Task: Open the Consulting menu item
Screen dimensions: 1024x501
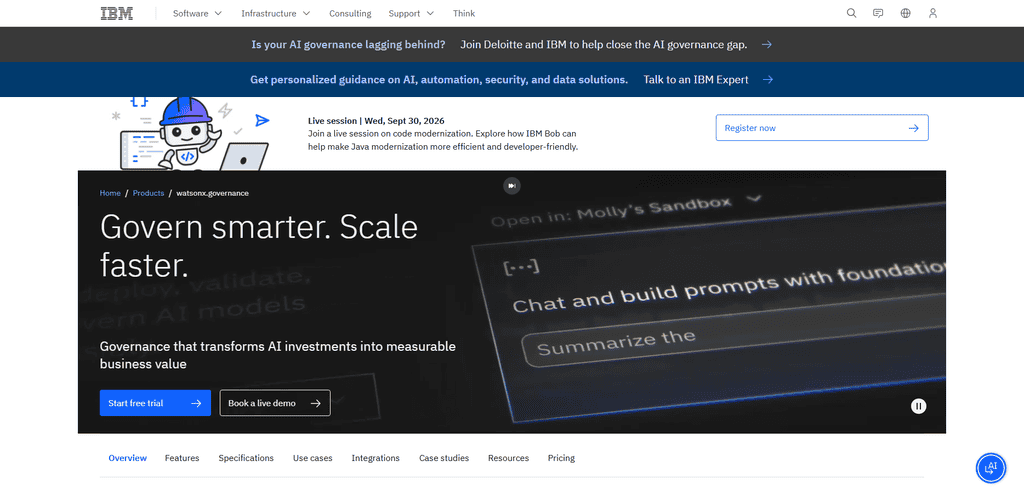Action: pos(350,13)
